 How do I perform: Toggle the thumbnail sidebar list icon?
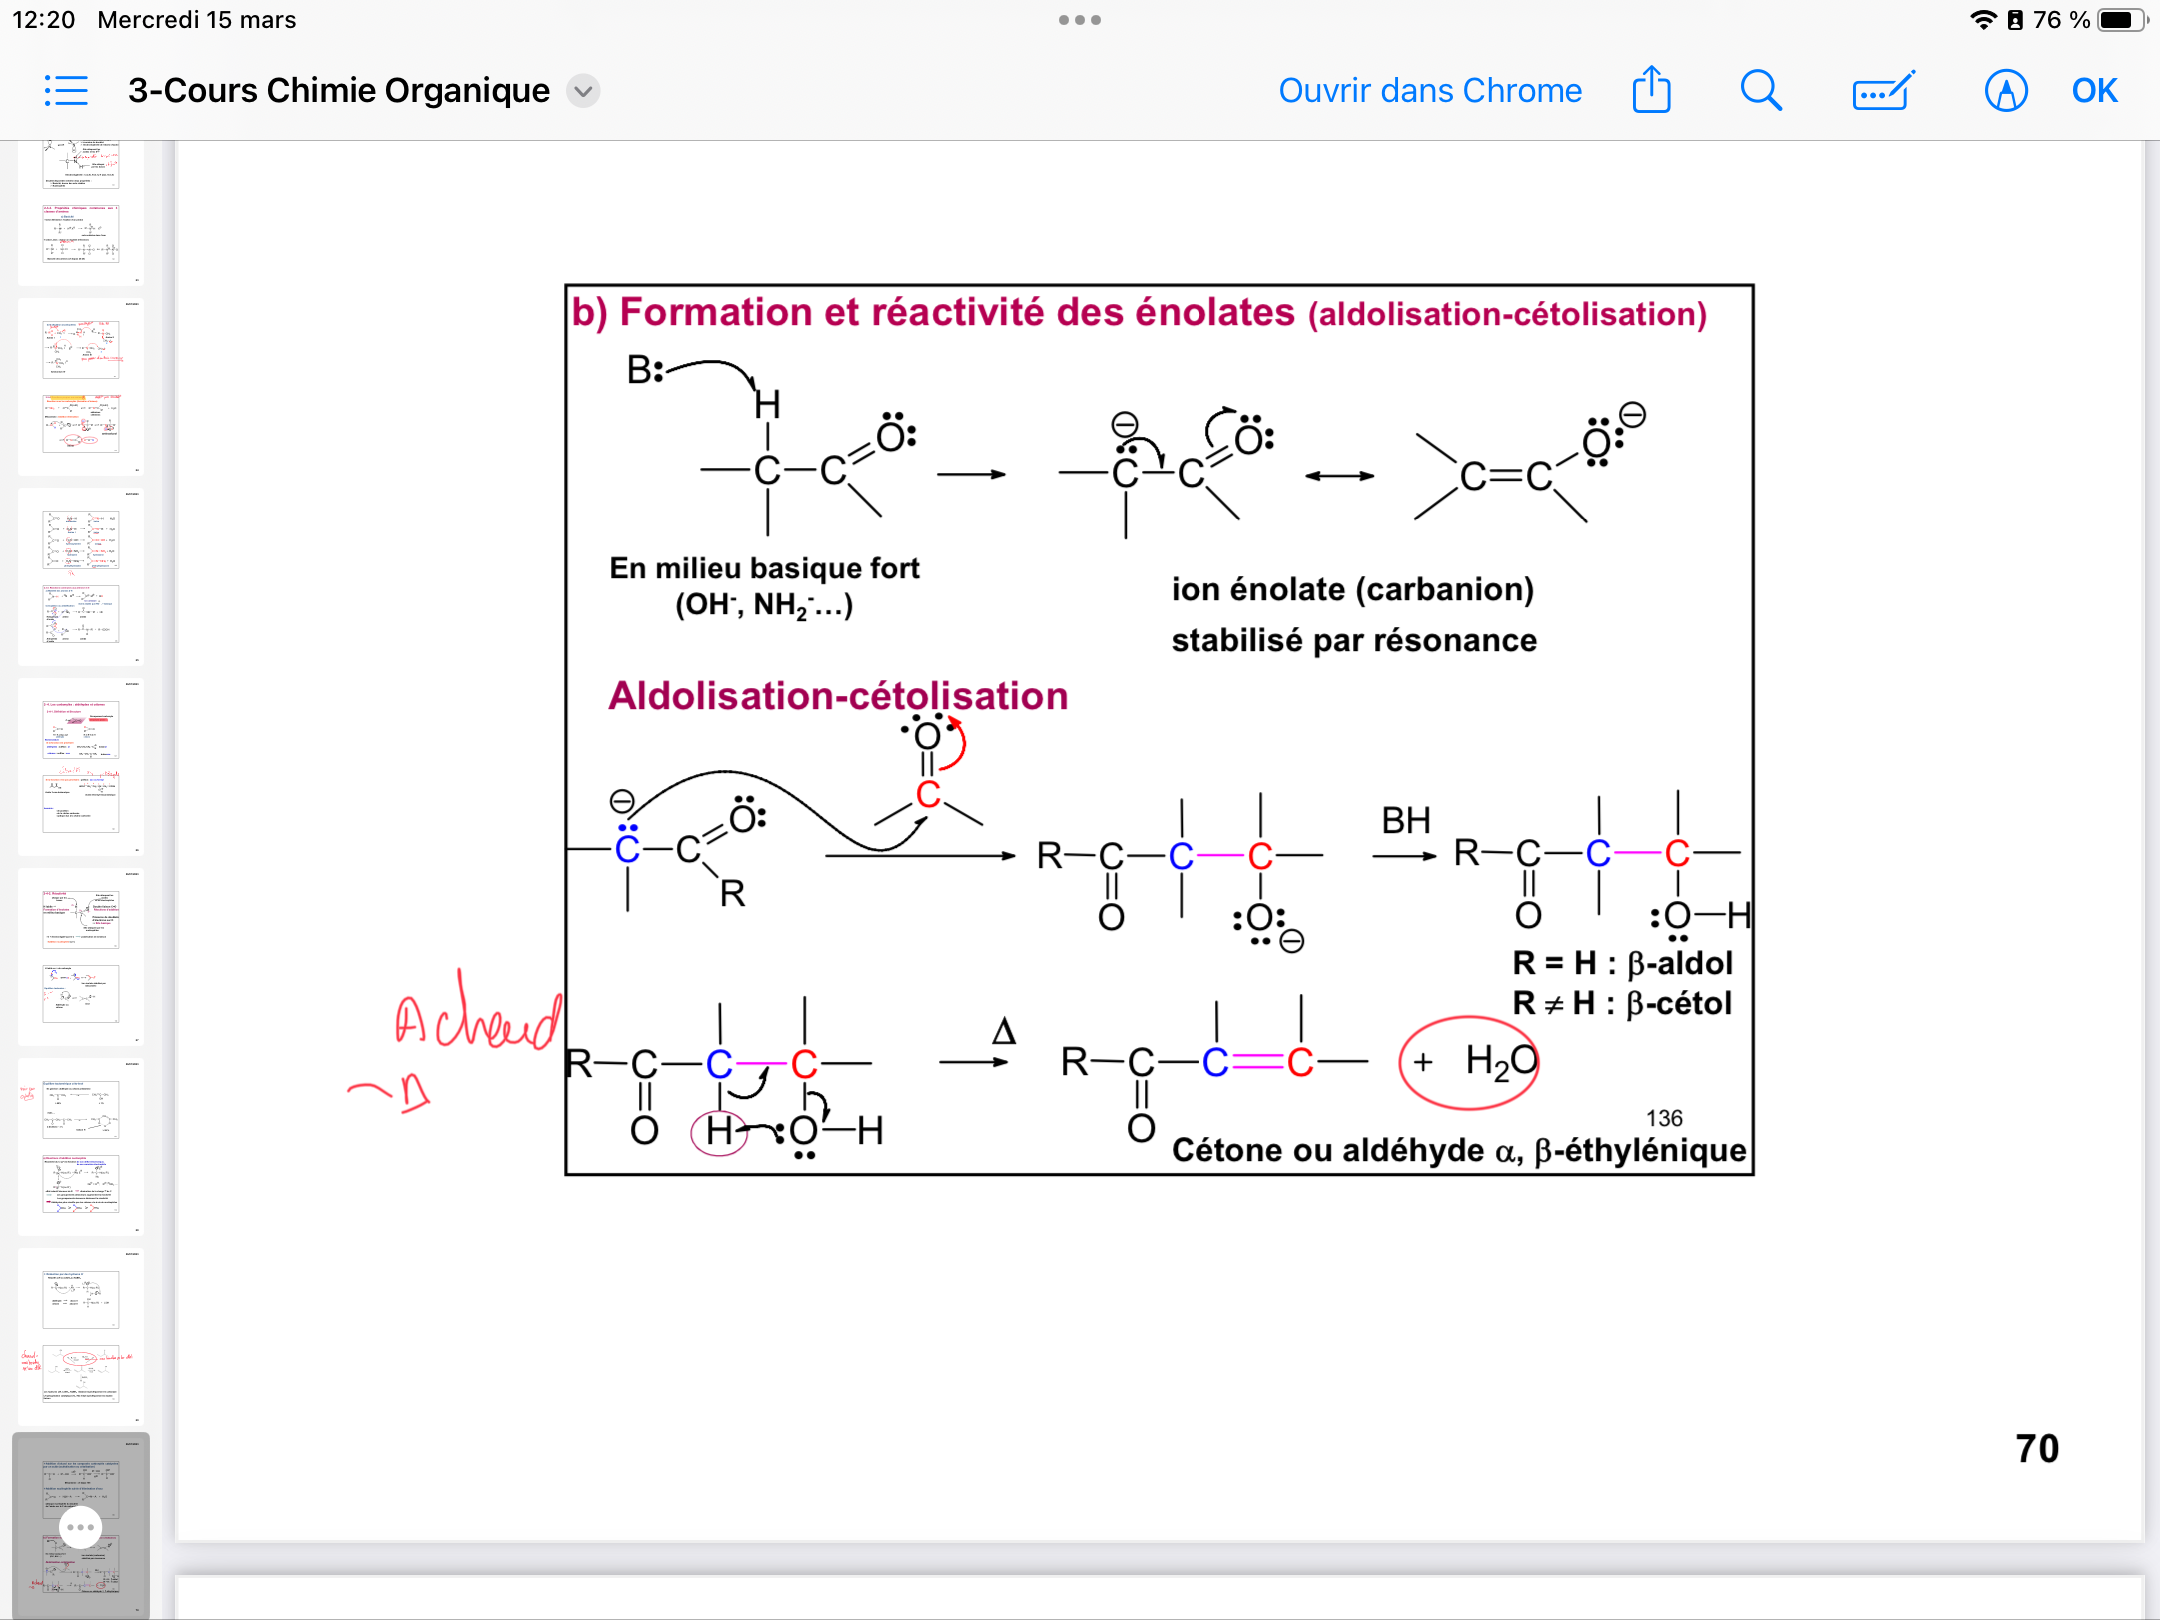66,91
